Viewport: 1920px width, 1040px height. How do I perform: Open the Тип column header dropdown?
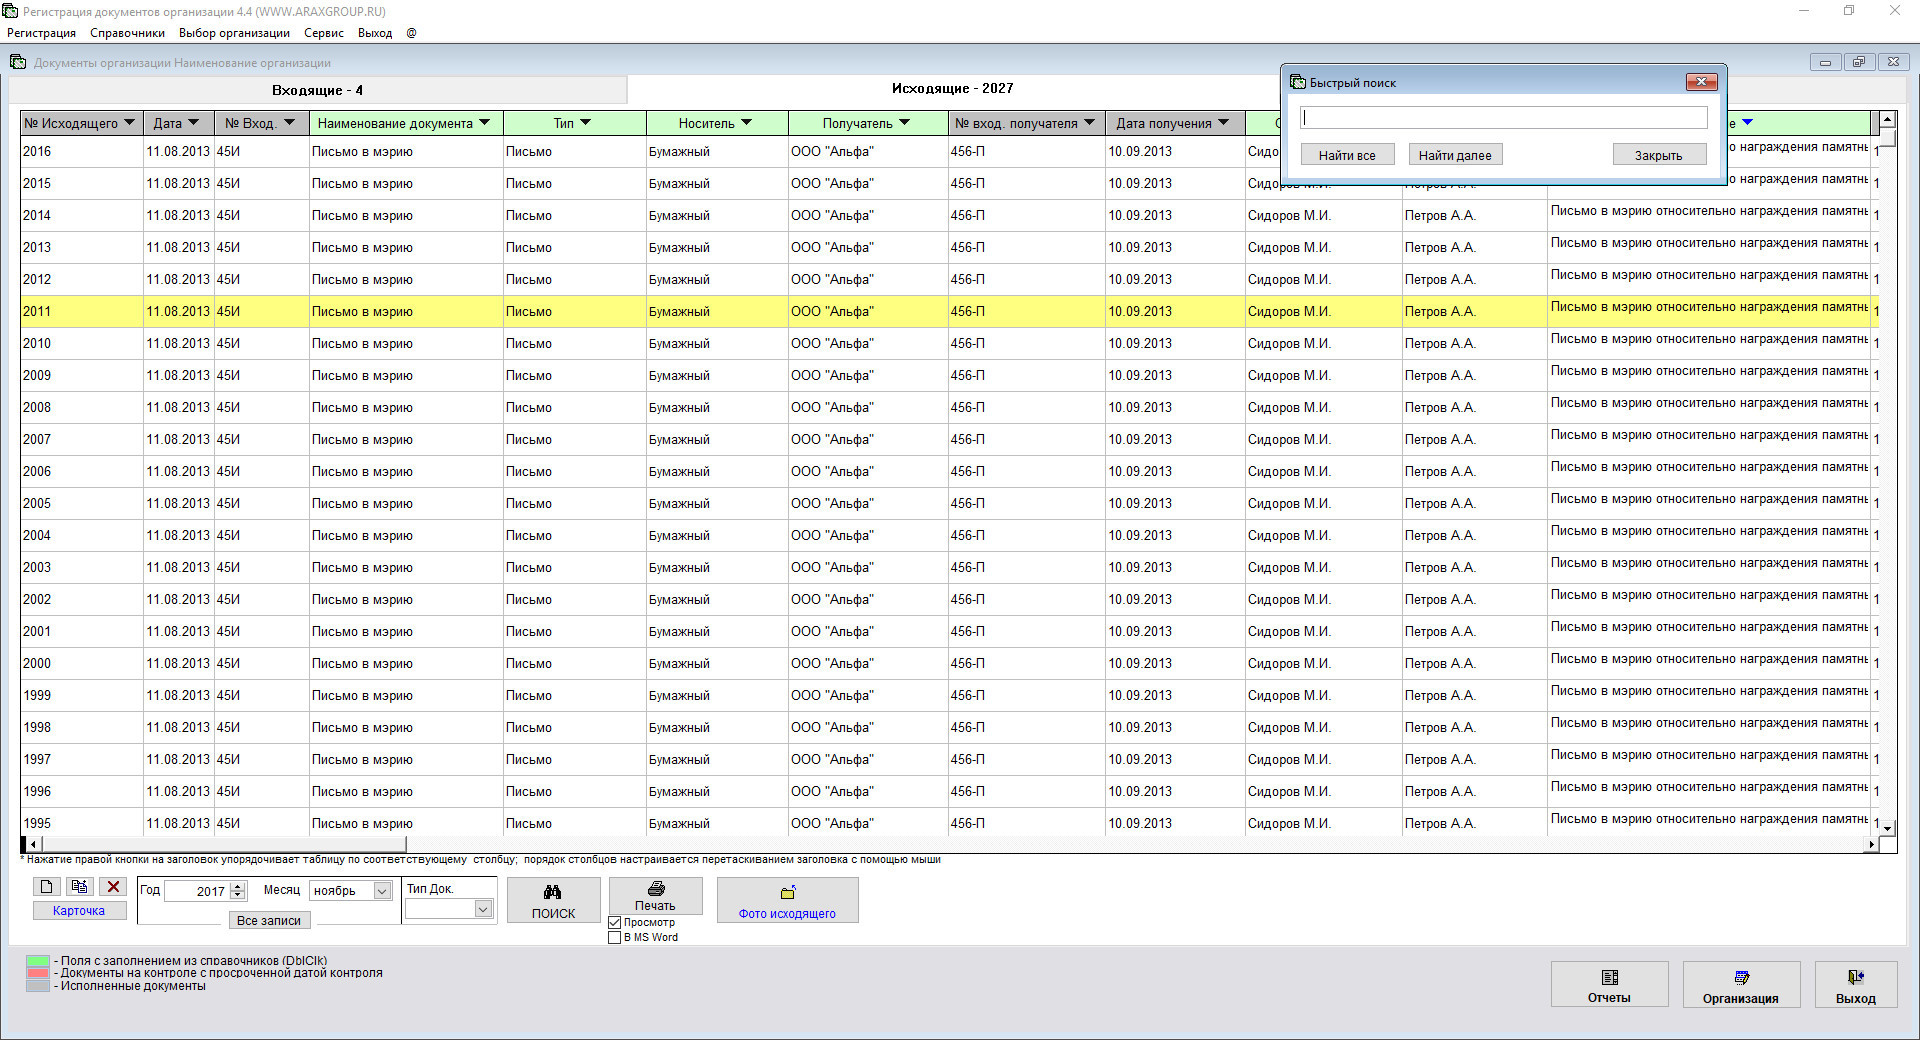[585, 123]
